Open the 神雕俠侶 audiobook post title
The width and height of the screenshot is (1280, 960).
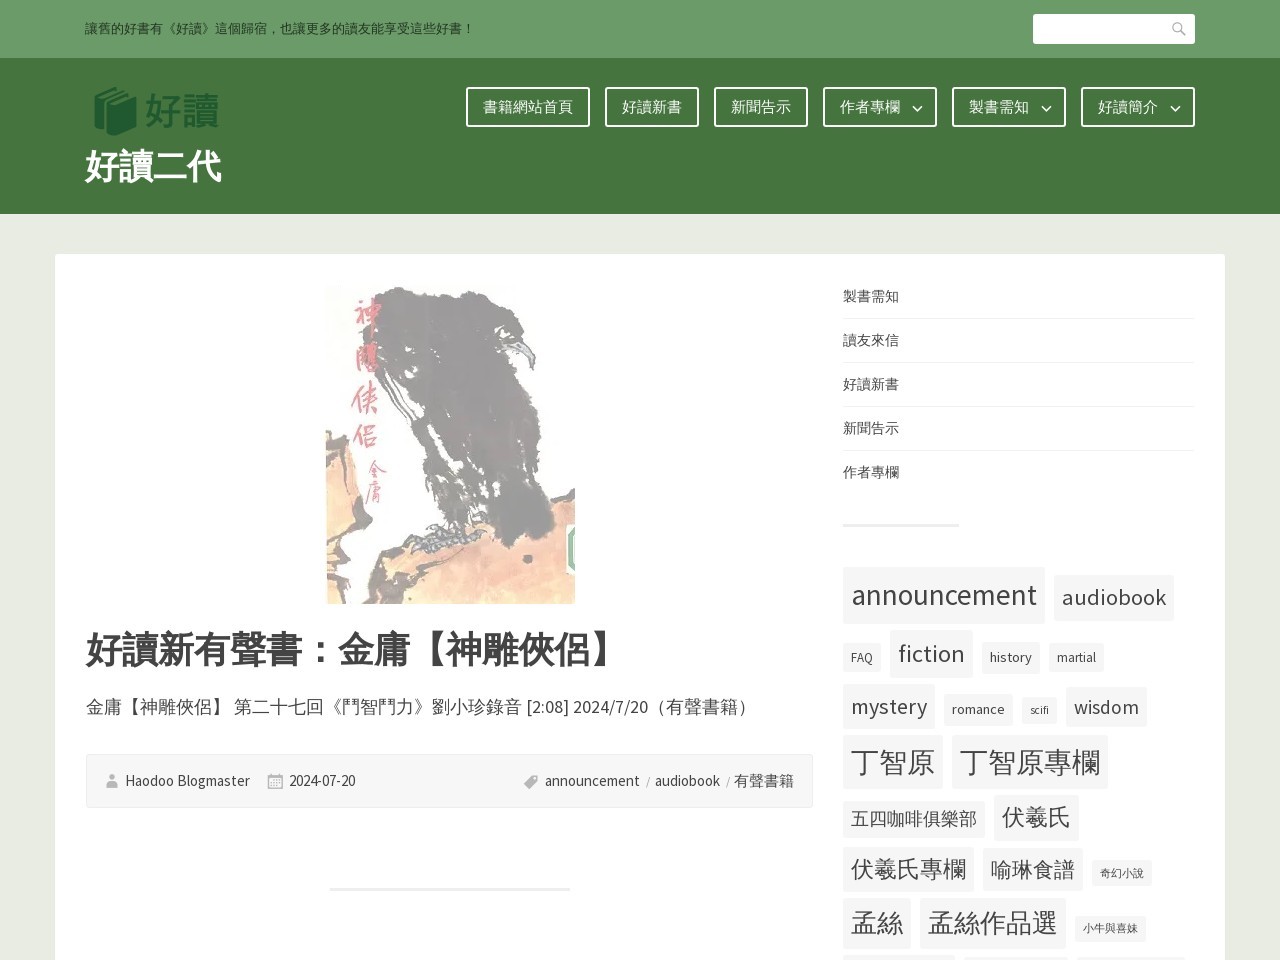pyautogui.click(x=350, y=650)
